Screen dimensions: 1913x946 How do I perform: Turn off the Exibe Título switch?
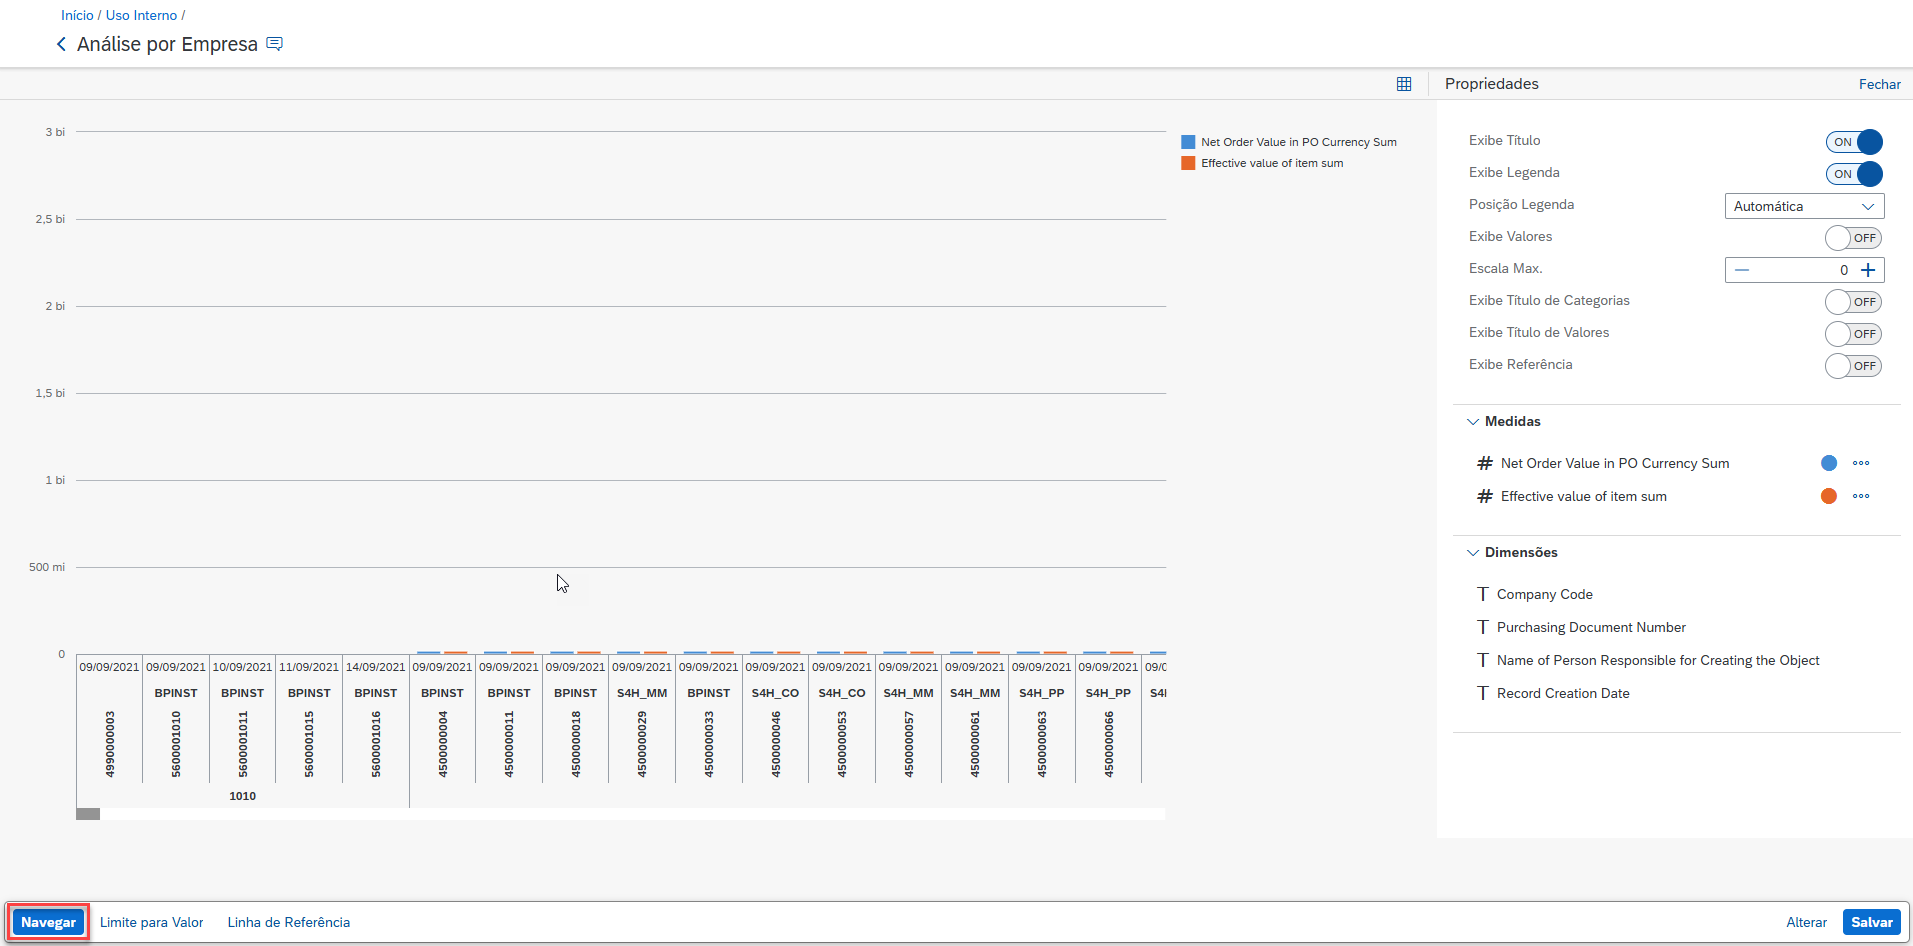(1853, 142)
